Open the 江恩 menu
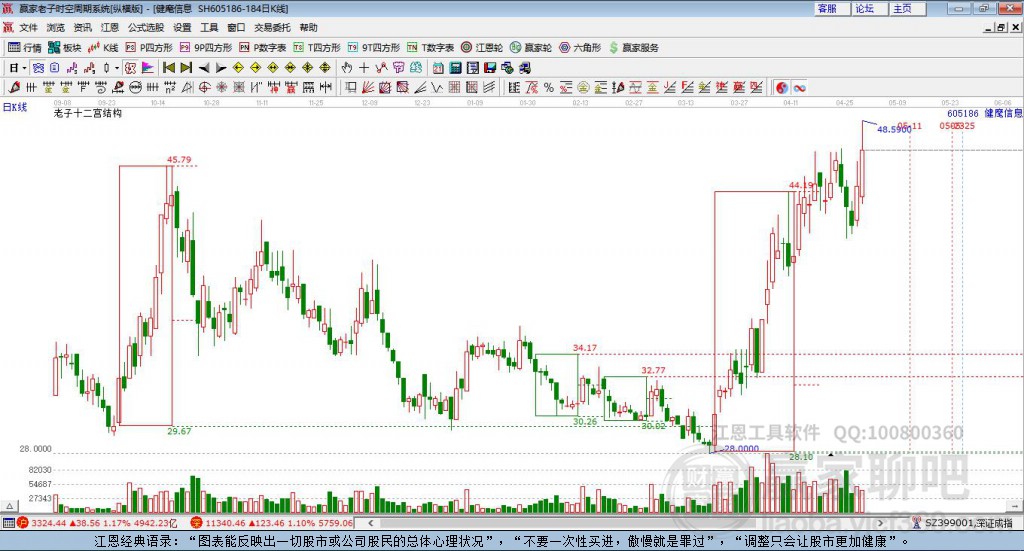Screen dimensions: 1024x551 pos(110,27)
